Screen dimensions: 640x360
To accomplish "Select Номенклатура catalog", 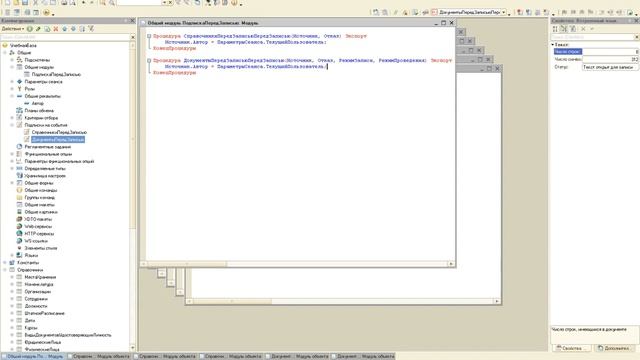I will coord(39,284).
